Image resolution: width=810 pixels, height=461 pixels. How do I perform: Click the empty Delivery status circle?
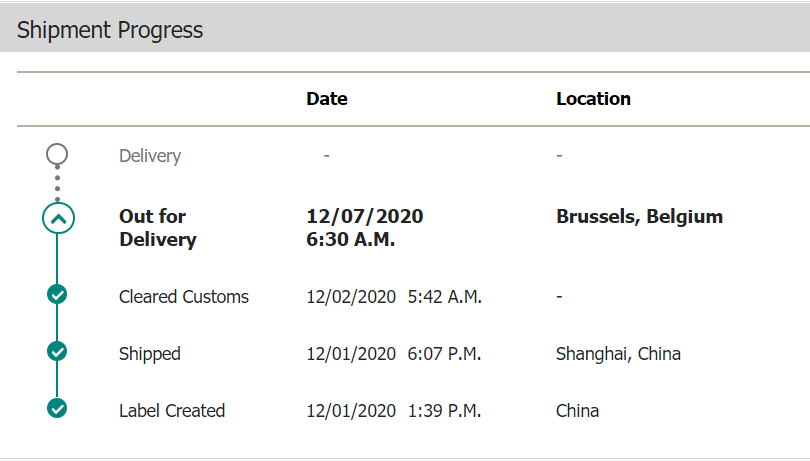pos(57,154)
